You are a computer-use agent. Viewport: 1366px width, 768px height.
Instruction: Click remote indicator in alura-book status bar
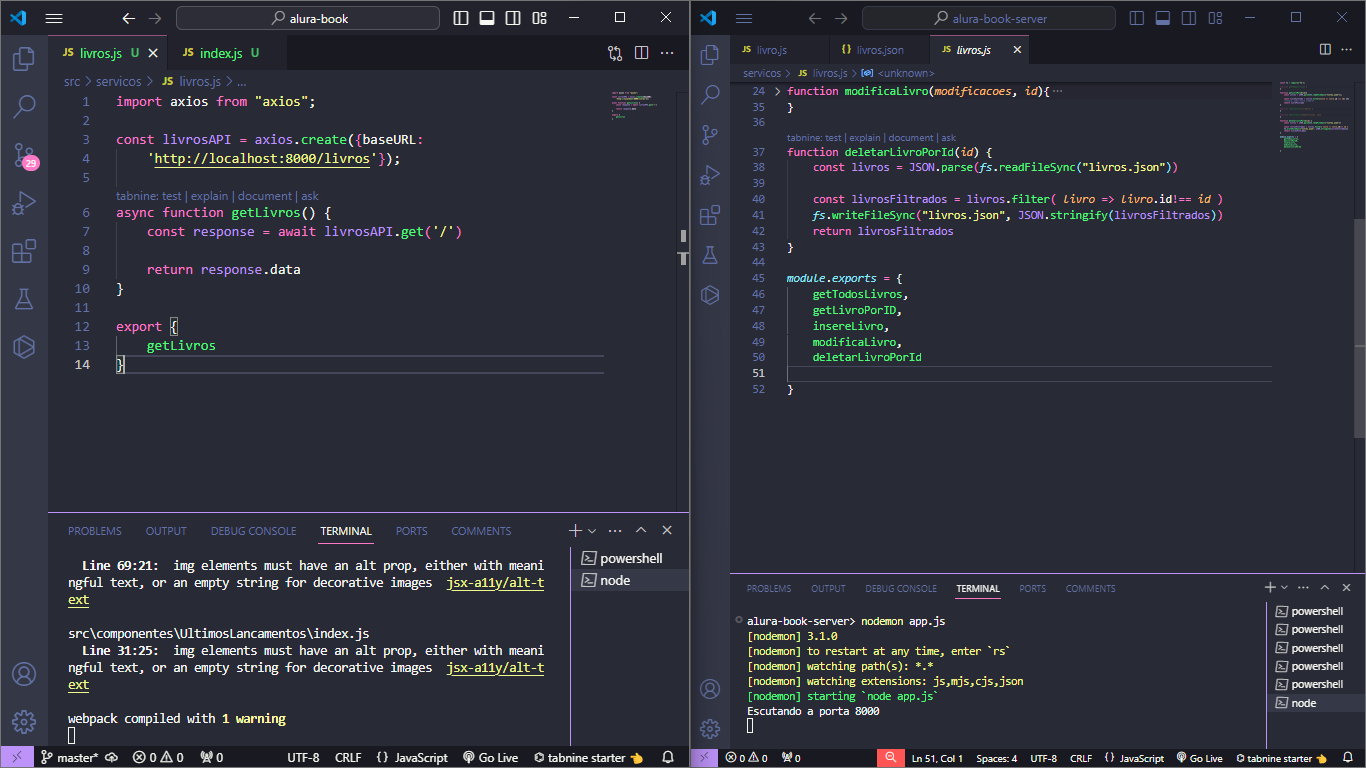coord(17,758)
